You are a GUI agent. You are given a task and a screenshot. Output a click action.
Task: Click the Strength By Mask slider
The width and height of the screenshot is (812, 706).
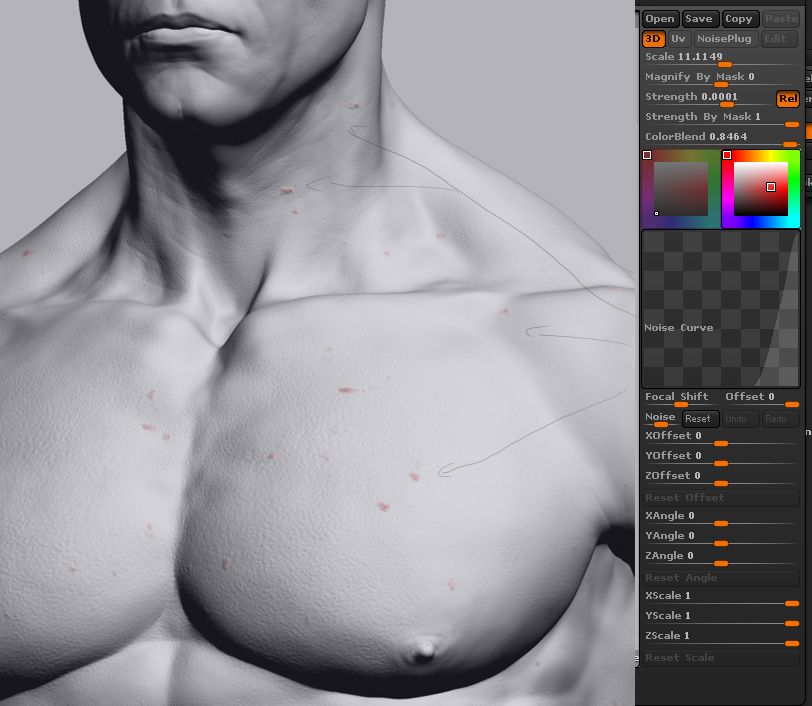point(720,119)
